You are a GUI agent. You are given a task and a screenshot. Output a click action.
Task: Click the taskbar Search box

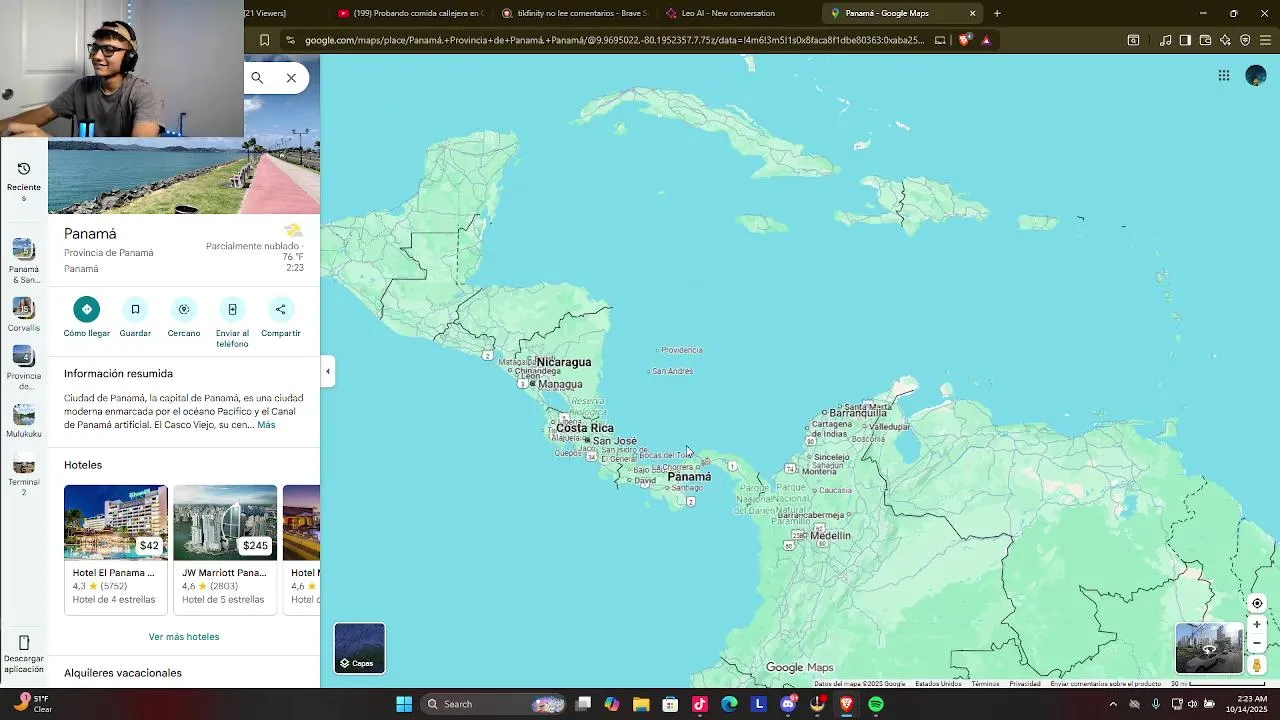(x=495, y=704)
